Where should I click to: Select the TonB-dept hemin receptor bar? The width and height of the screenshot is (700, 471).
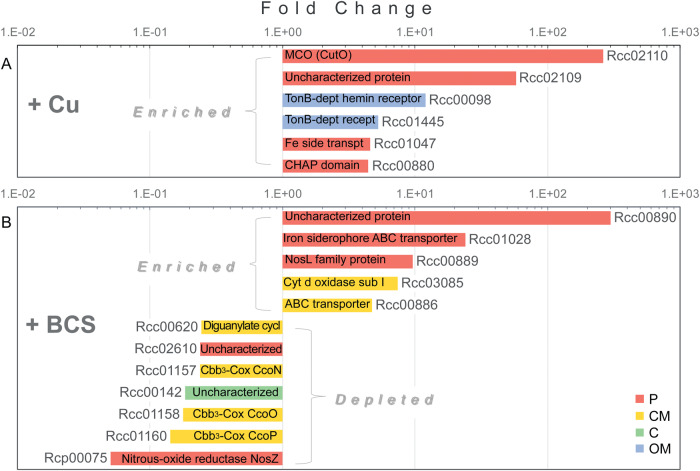coord(354,100)
